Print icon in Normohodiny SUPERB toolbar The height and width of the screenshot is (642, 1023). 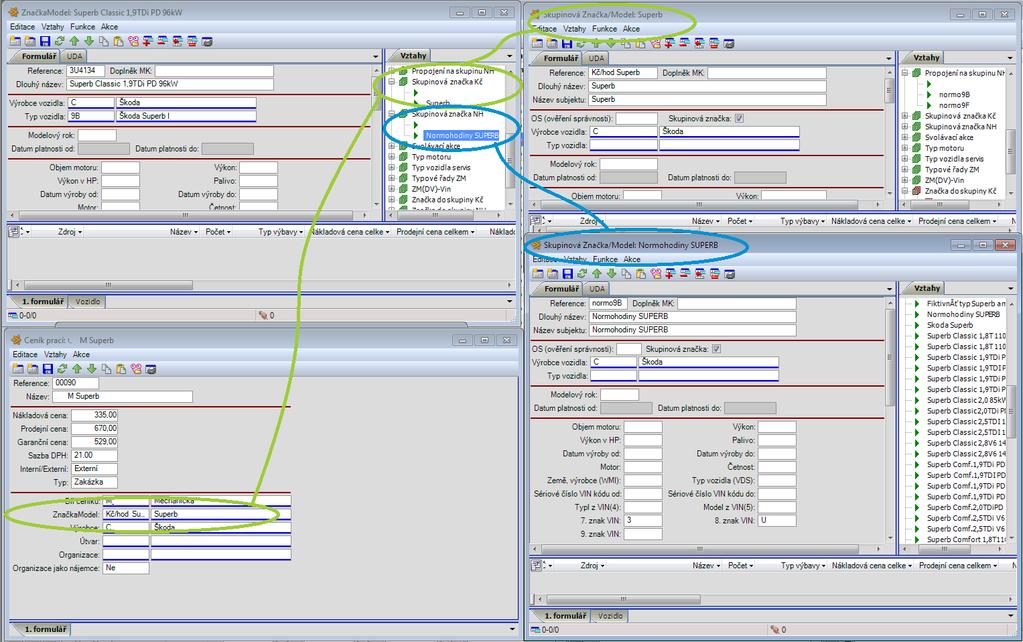coord(730,273)
